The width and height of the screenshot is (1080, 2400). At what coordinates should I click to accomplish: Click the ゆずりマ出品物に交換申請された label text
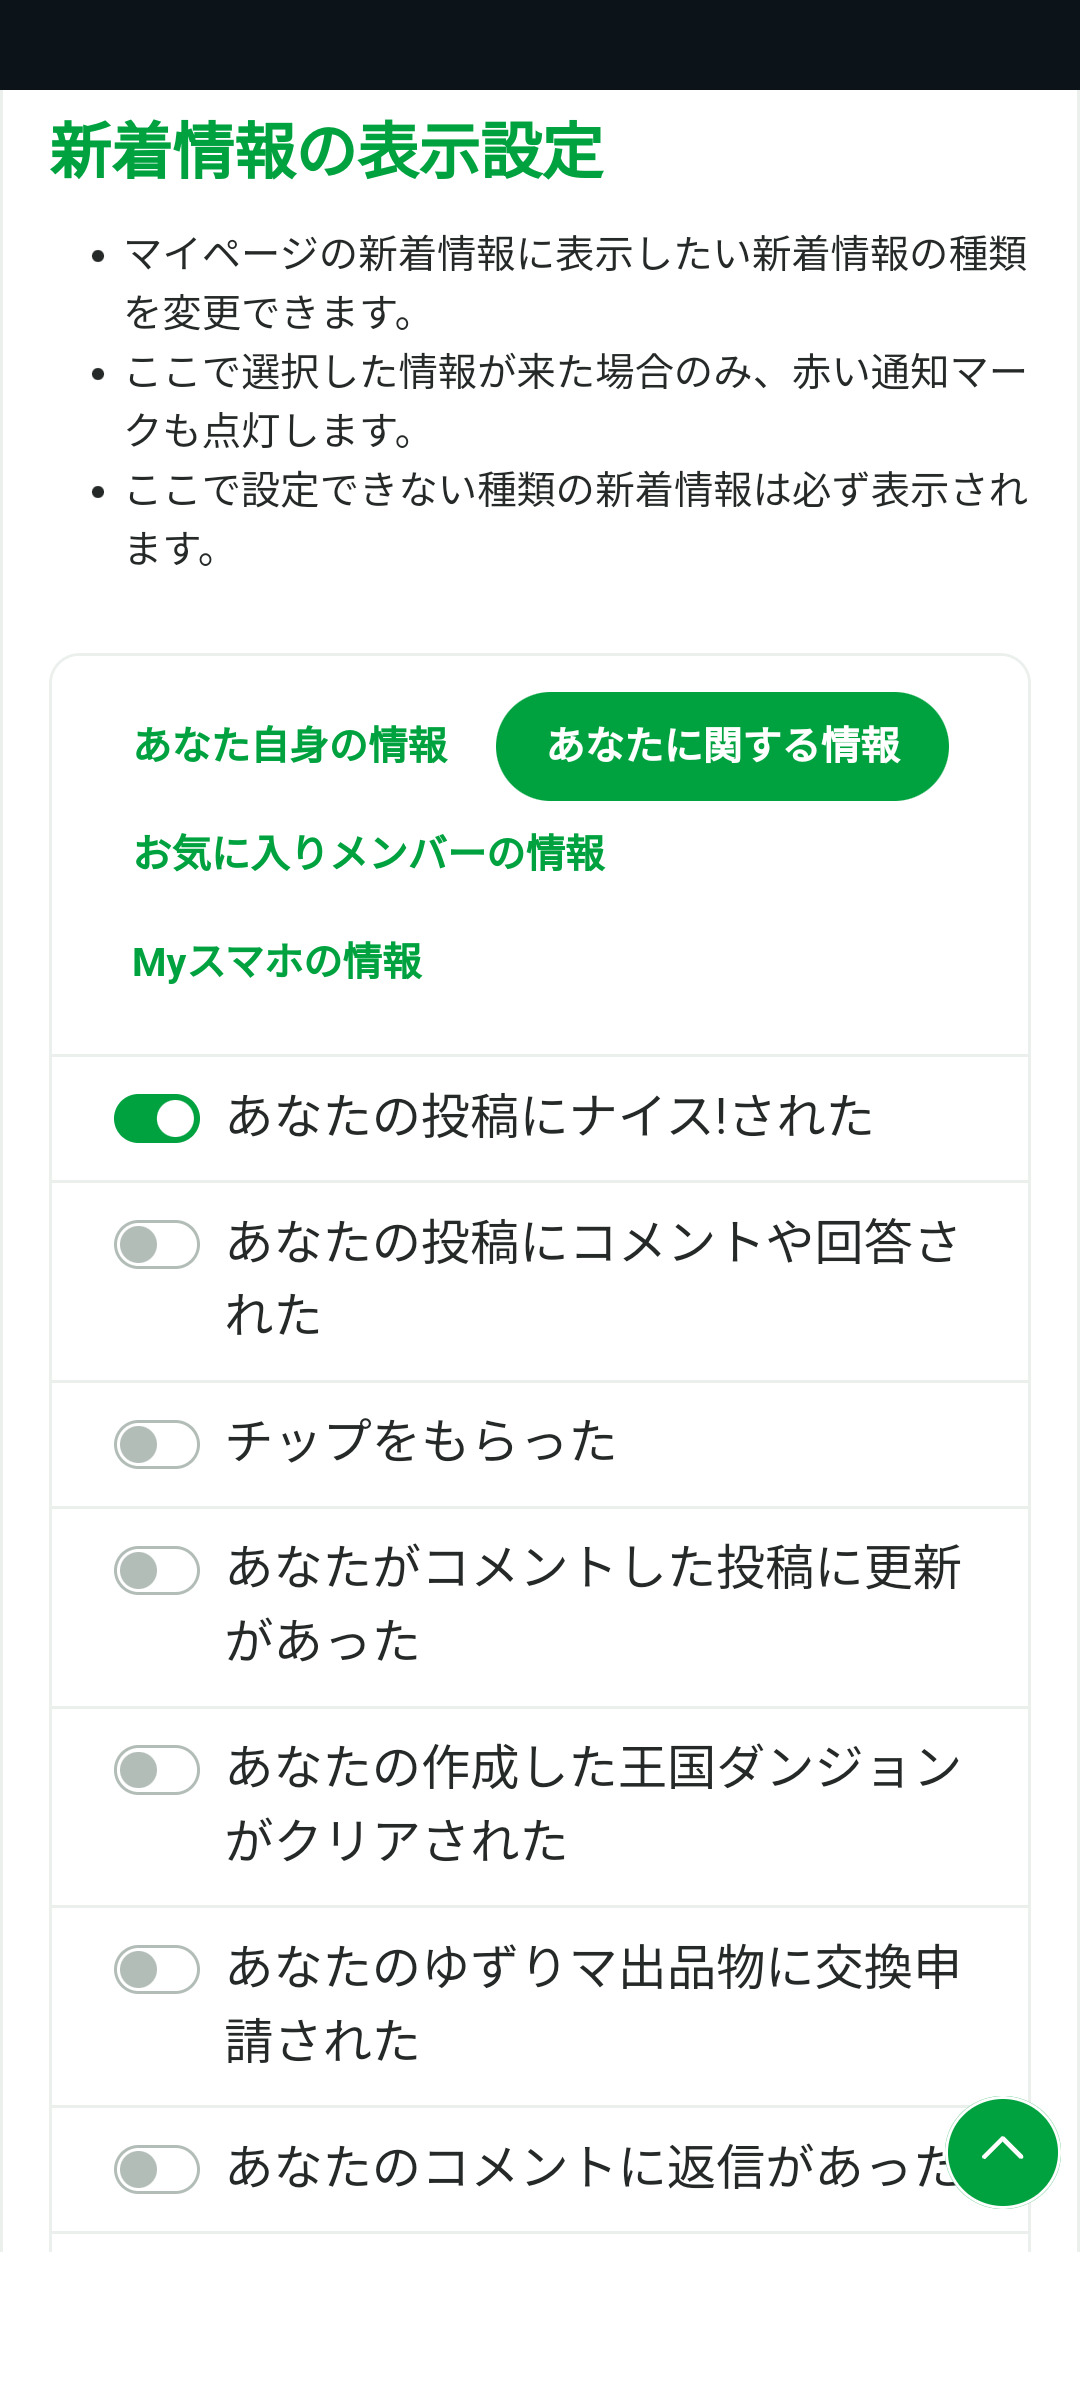pos(592,2004)
